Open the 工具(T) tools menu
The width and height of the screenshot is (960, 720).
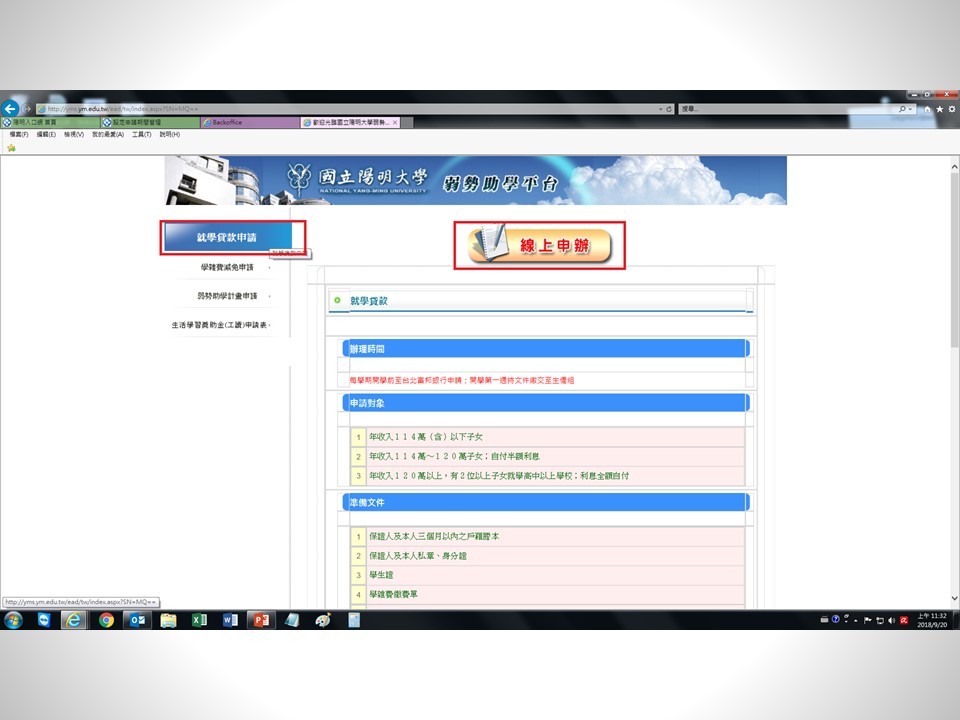[141, 134]
